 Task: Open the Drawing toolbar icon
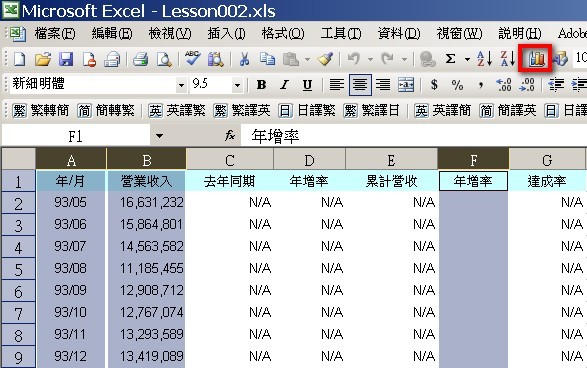point(560,59)
